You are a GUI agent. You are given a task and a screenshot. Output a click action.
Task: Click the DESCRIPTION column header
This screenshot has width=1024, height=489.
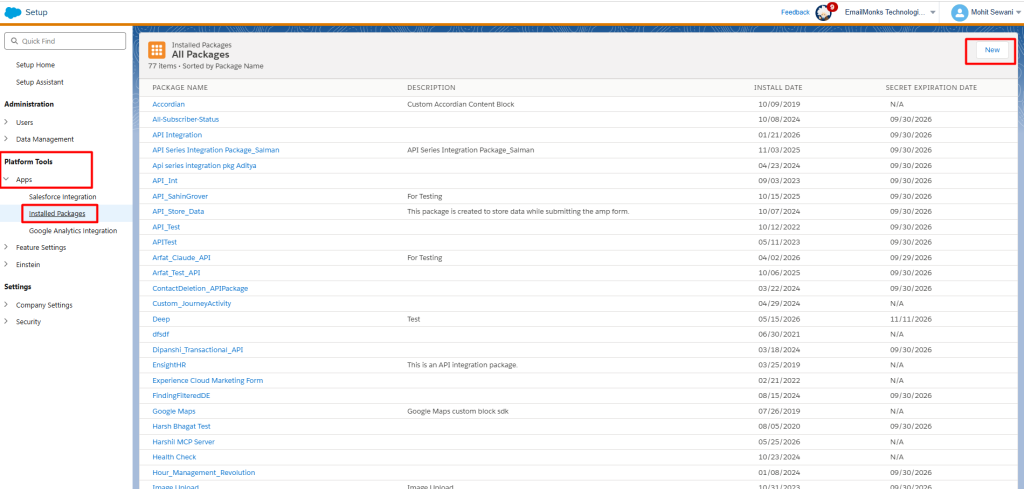(x=431, y=87)
